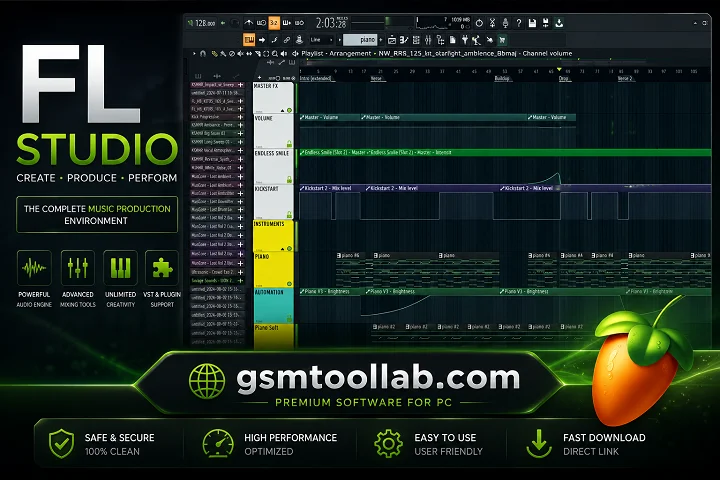The height and width of the screenshot is (480, 720).
Task: Click the Safe & Secure shield icon
Action: pyautogui.click(x=62, y=444)
